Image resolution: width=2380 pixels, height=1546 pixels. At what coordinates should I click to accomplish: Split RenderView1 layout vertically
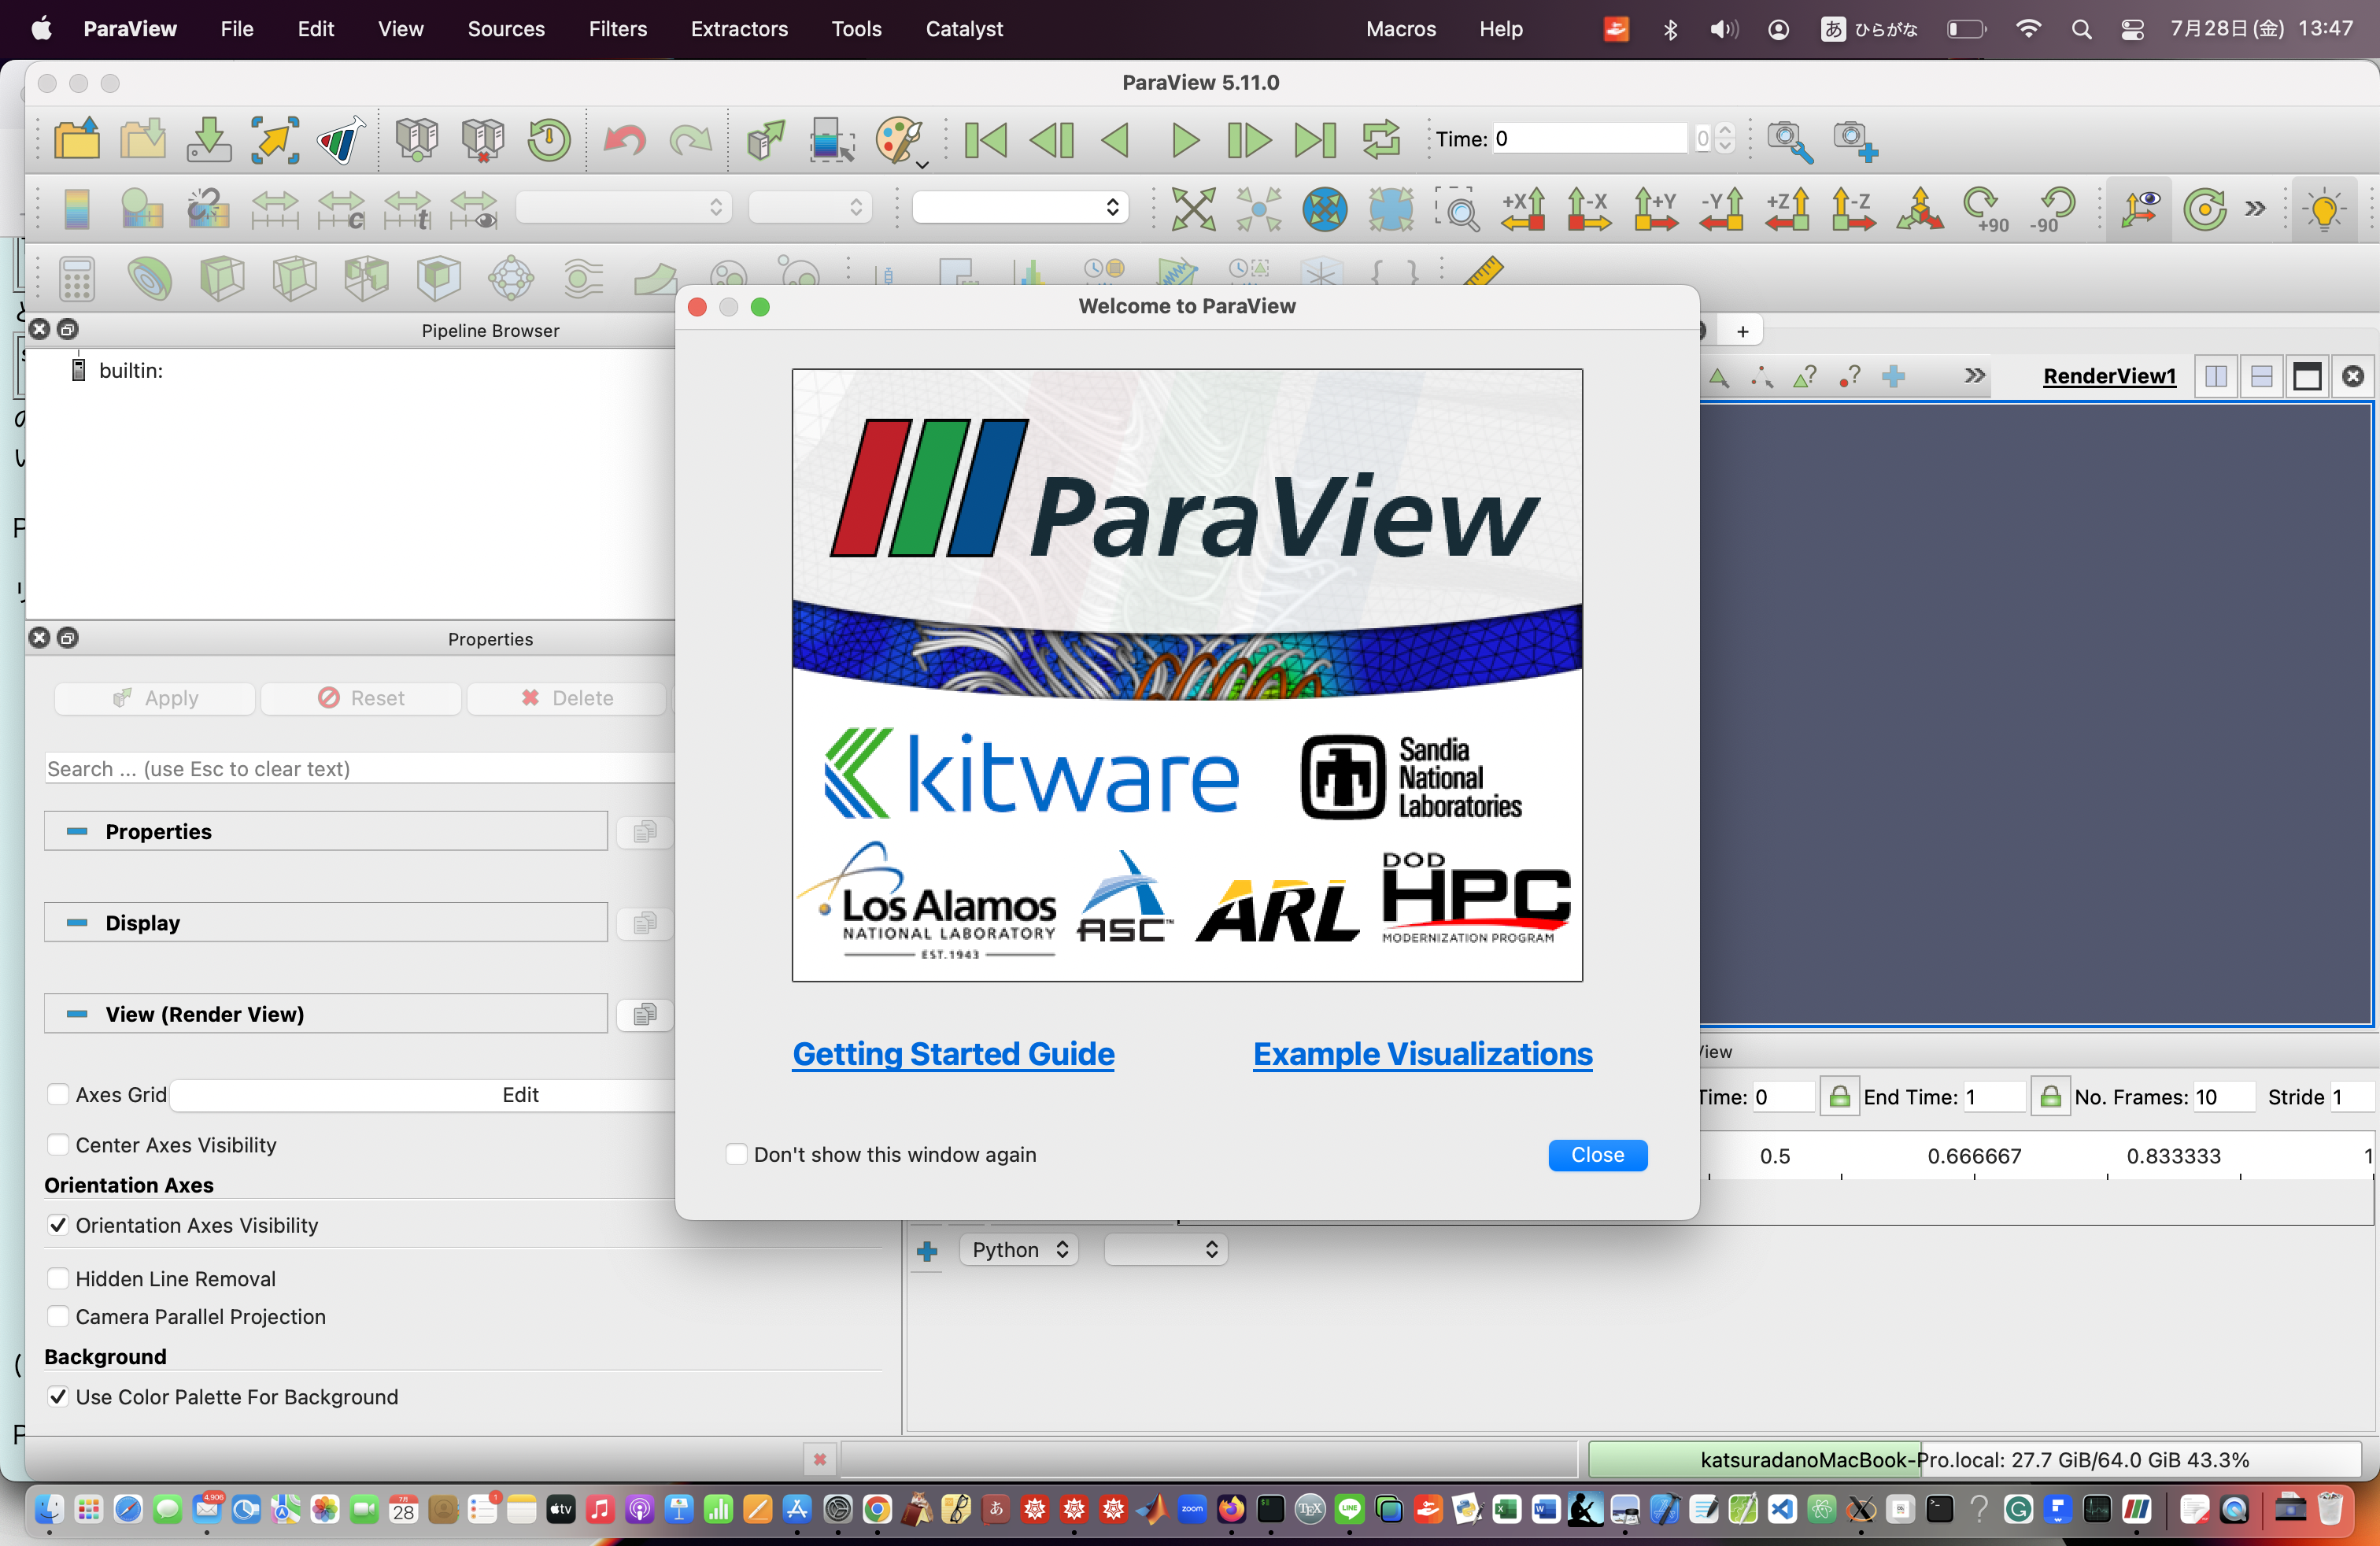pyautogui.click(x=2261, y=376)
